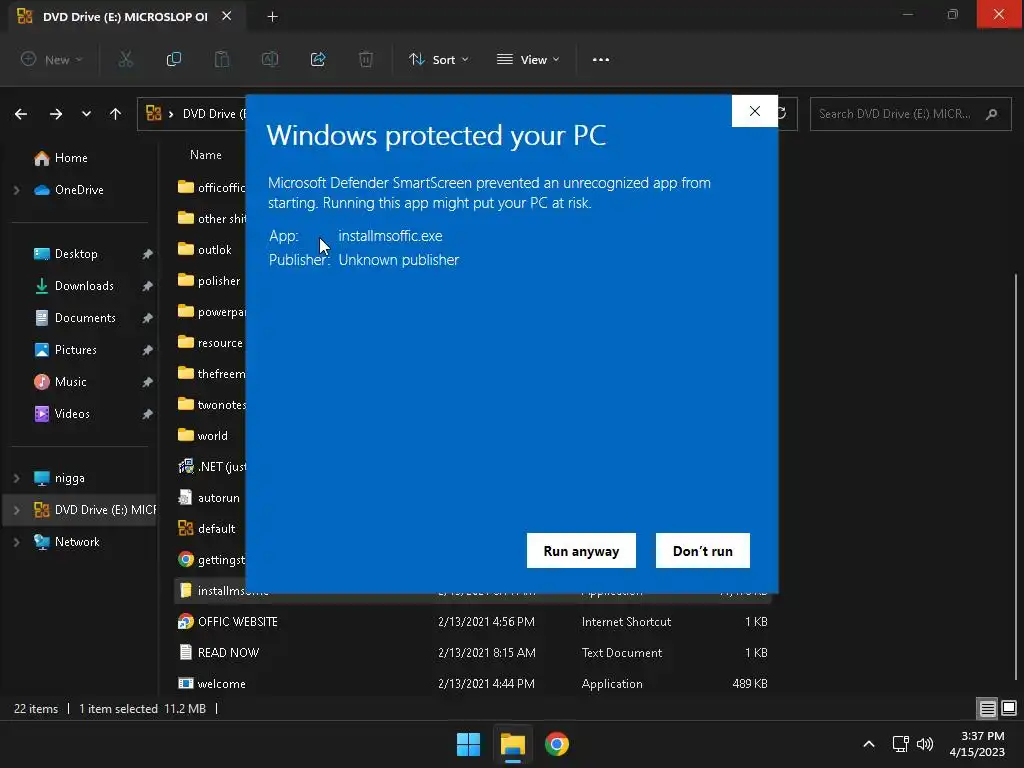Unpin Desktop using its pin icon

[148, 254]
